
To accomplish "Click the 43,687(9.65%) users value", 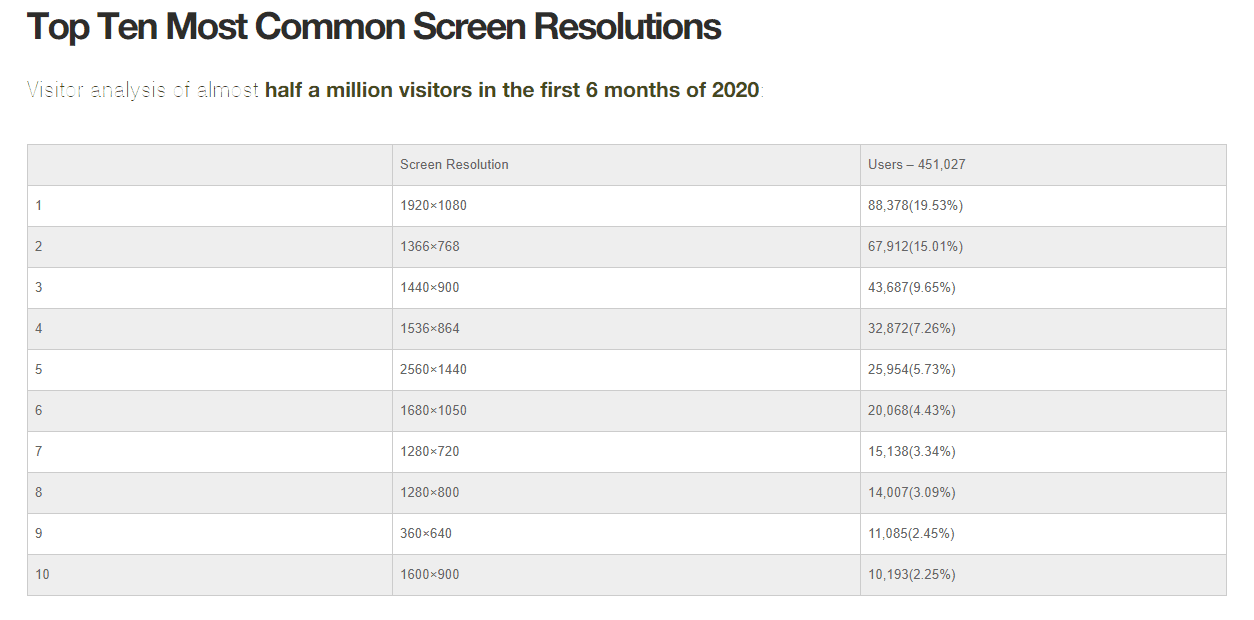I will pyautogui.click(x=912, y=288).
